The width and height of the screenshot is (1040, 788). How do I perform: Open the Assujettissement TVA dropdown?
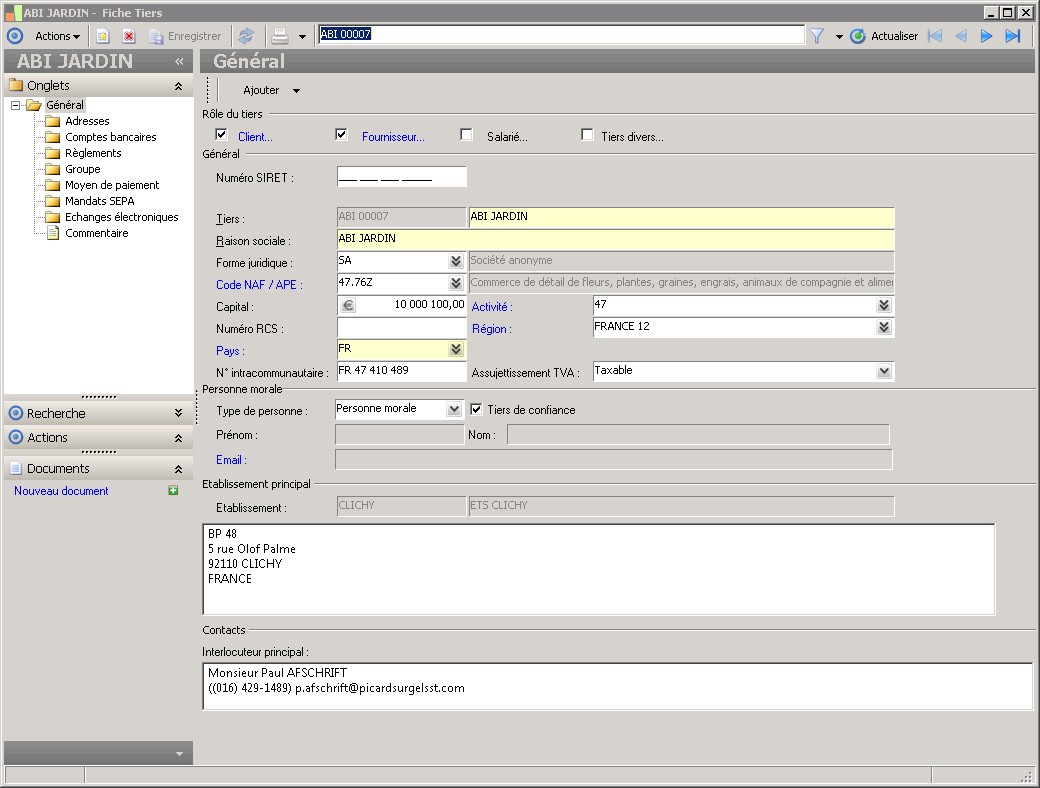884,371
